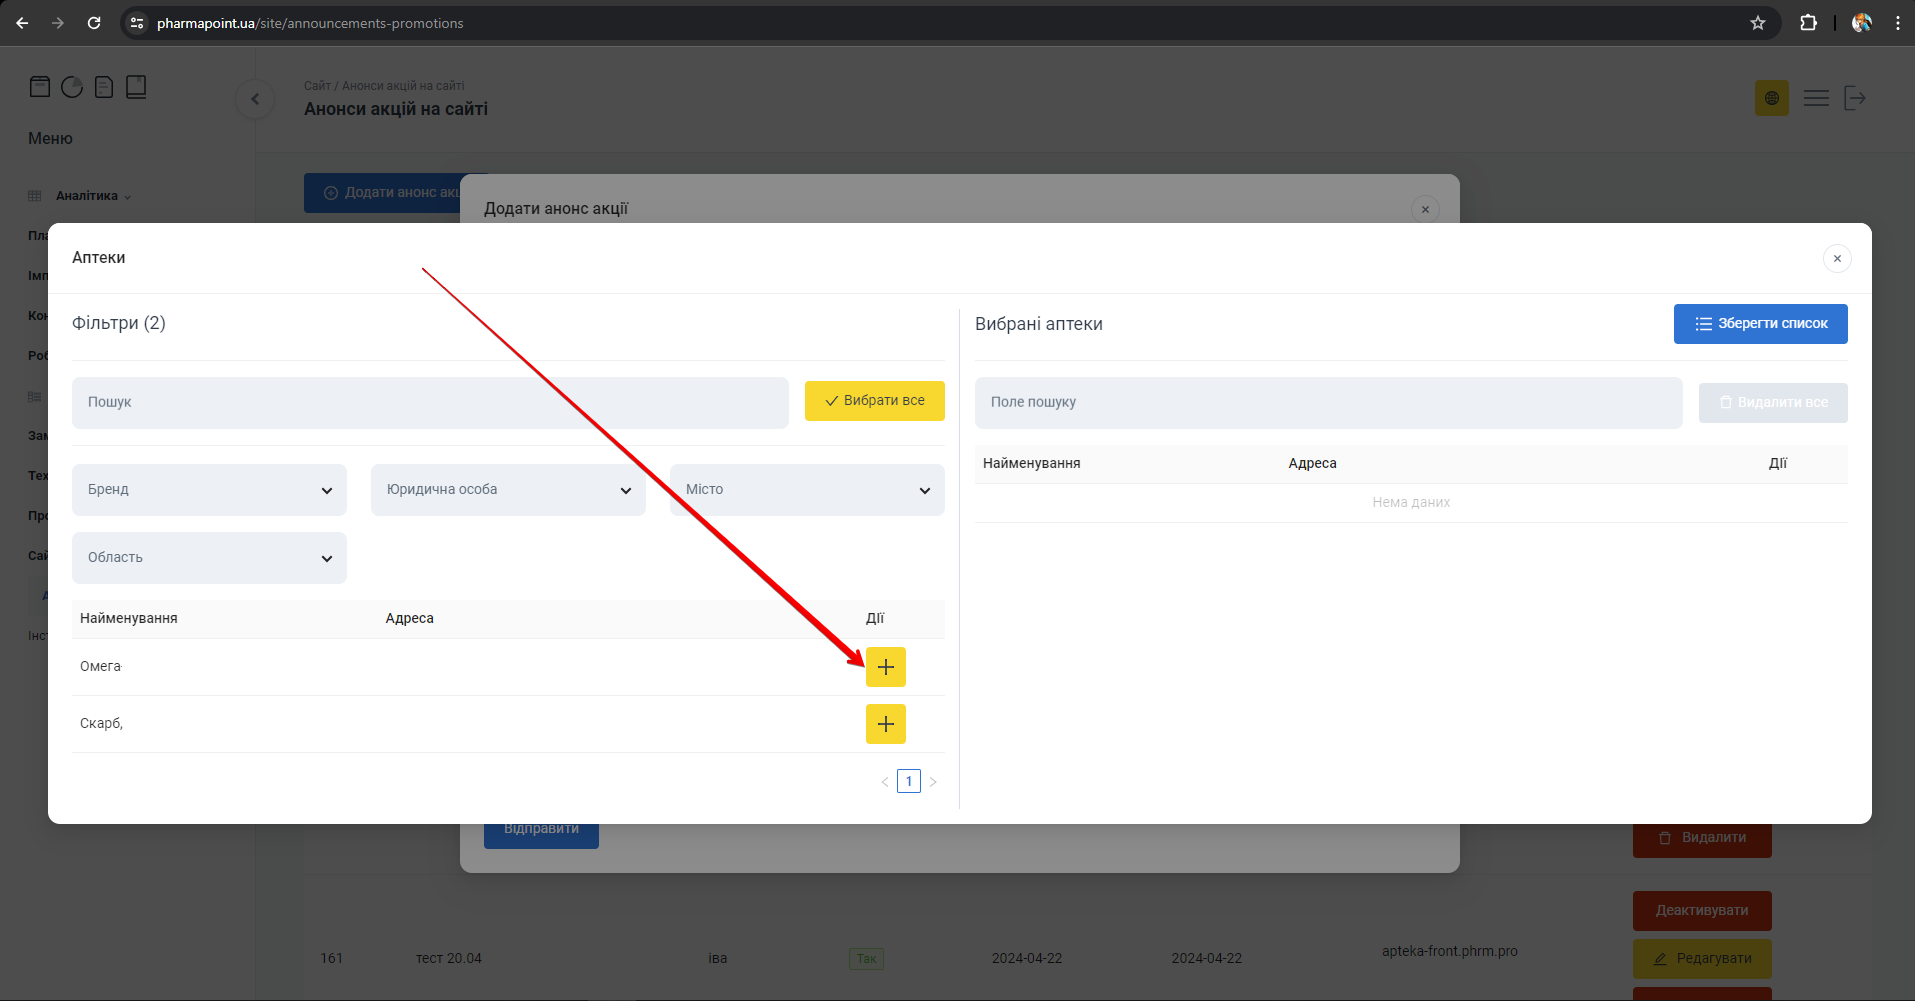The height and width of the screenshot is (1001, 1915).
Task: Select pagination page 1
Action: coord(908,781)
